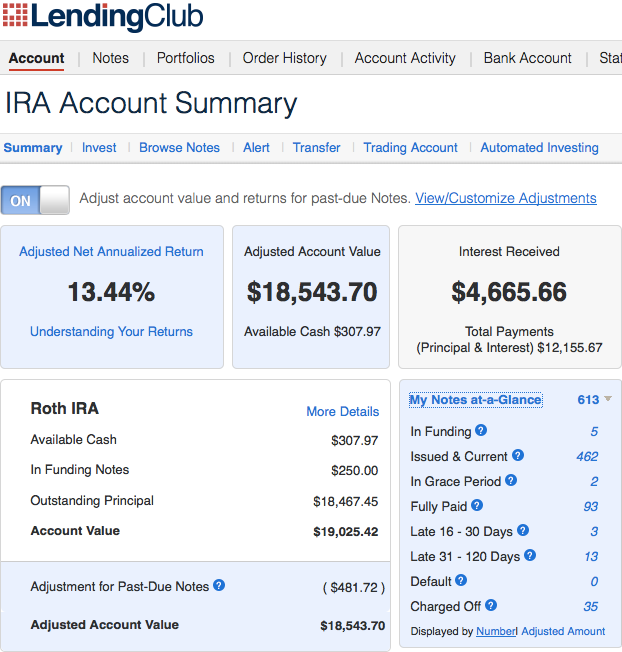The width and height of the screenshot is (622, 652).
Task: Display notes by Number link
Action: click(496, 631)
